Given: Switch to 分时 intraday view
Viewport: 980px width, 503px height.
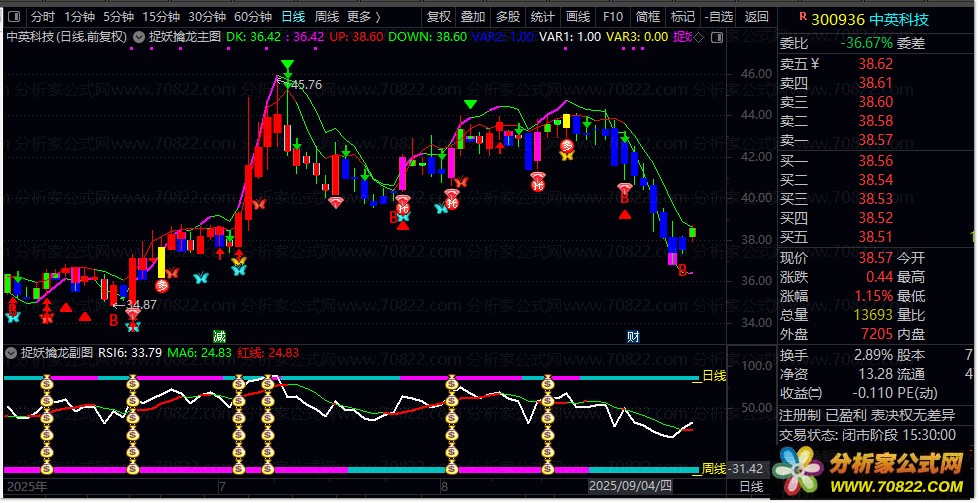Looking at the screenshot, I should point(42,17).
